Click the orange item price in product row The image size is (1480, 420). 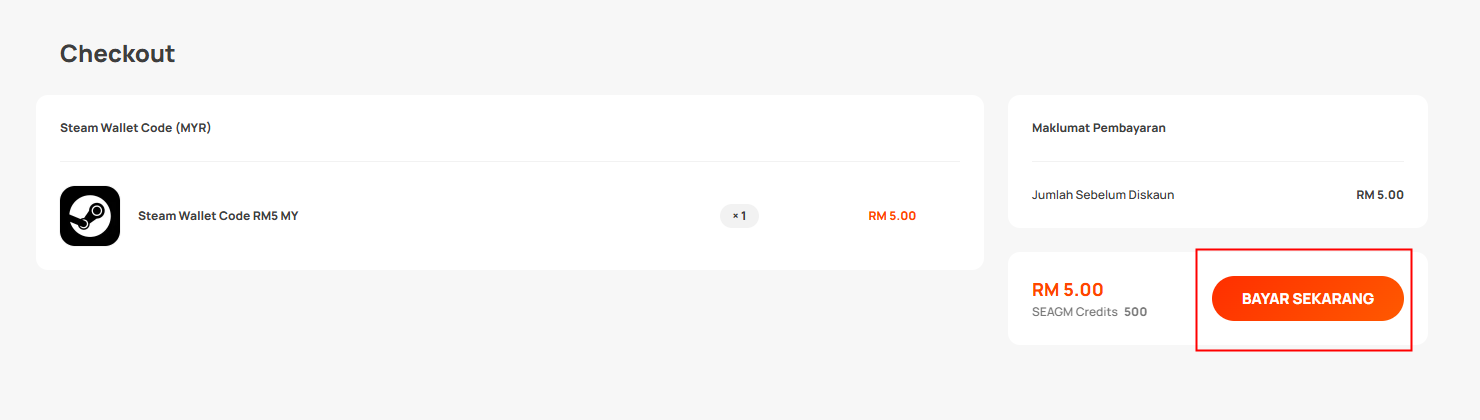[x=892, y=216]
